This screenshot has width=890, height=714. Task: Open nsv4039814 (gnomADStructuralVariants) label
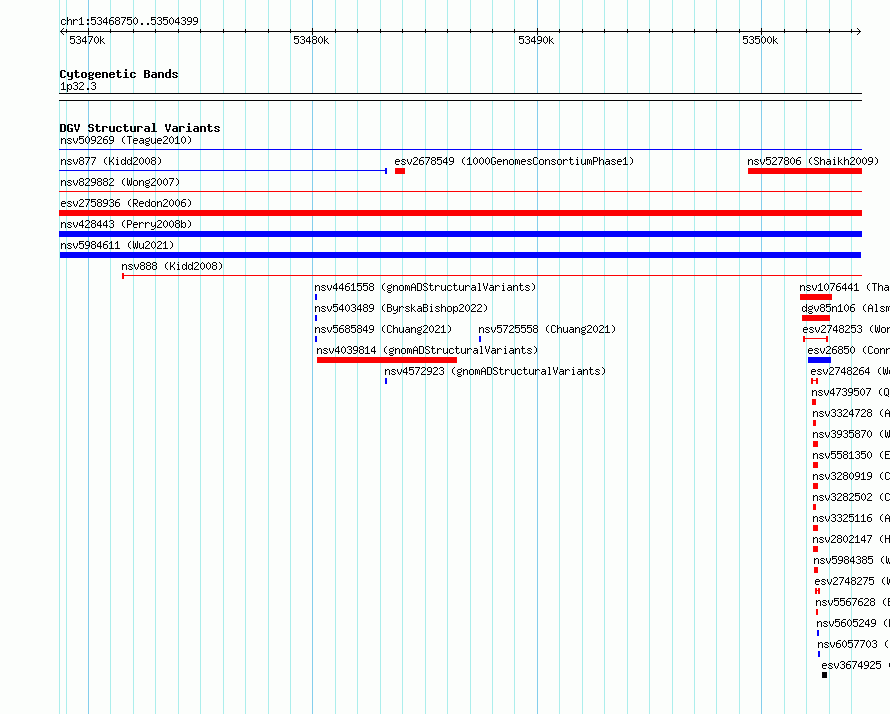427,350
